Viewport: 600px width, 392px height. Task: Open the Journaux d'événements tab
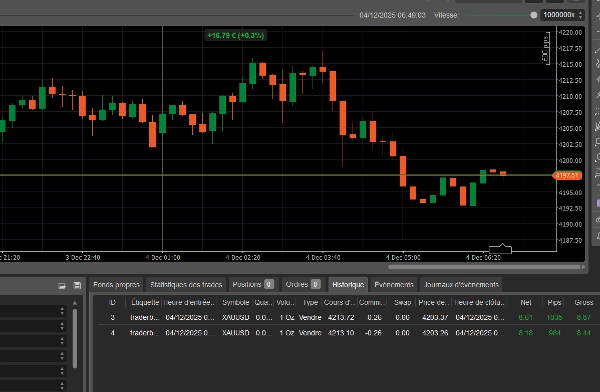(461, 284)
